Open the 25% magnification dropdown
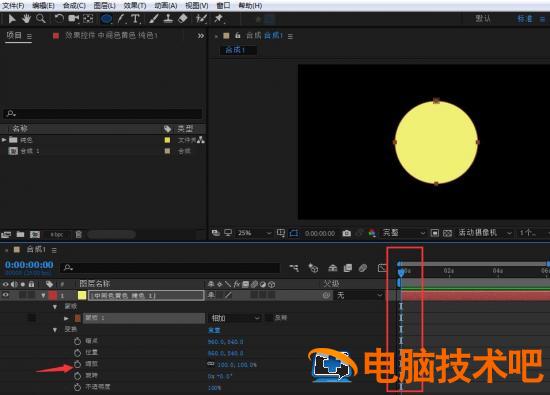Screen dimensions: 550x395 [x=255, y=233]
